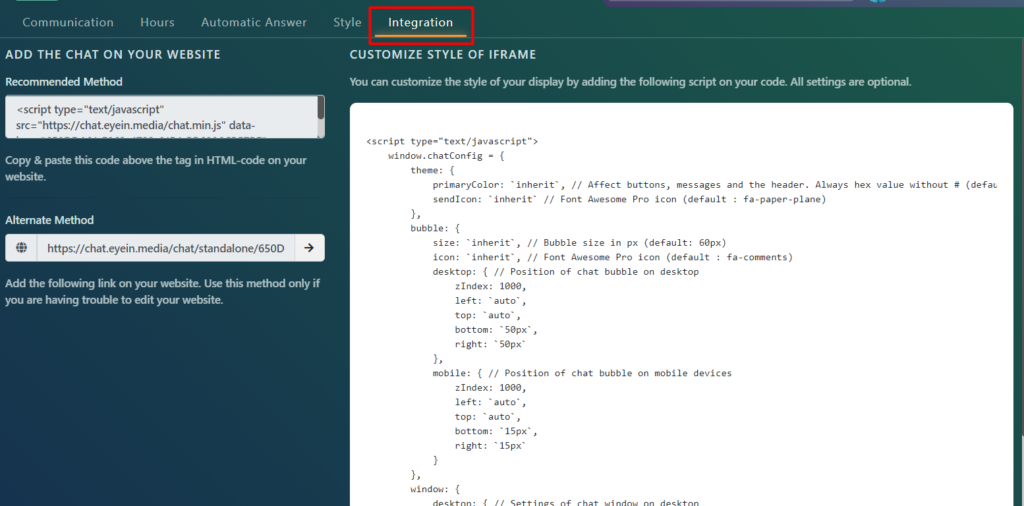Click the 'Customize Style of Iframe' heading
The image size is (1024, 506).
coord(443,54)
